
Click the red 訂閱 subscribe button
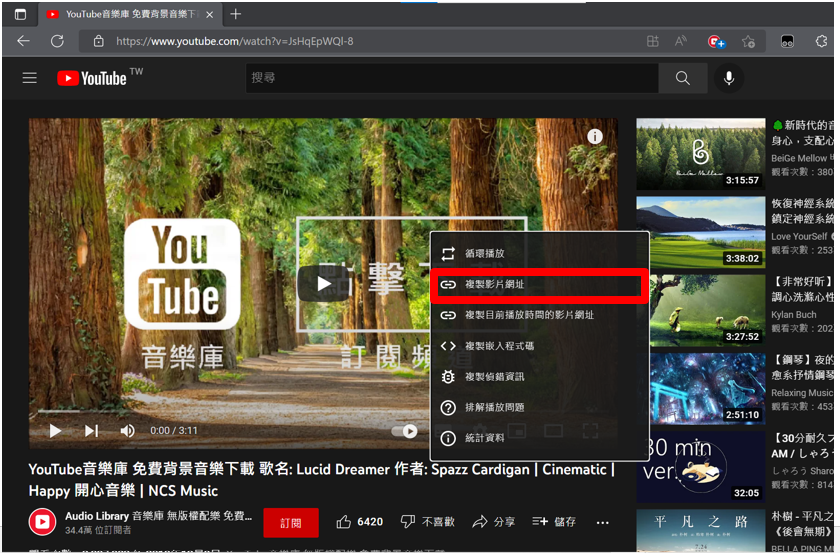291,522
